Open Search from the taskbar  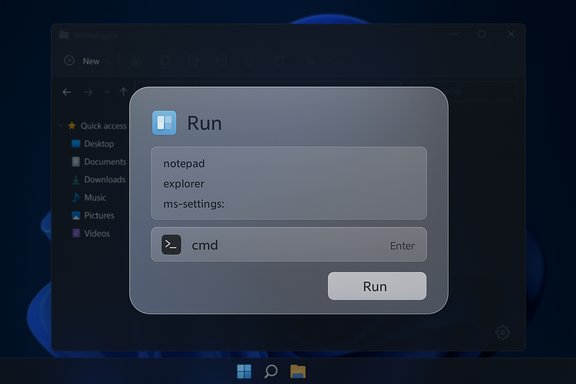coord(271,371)
